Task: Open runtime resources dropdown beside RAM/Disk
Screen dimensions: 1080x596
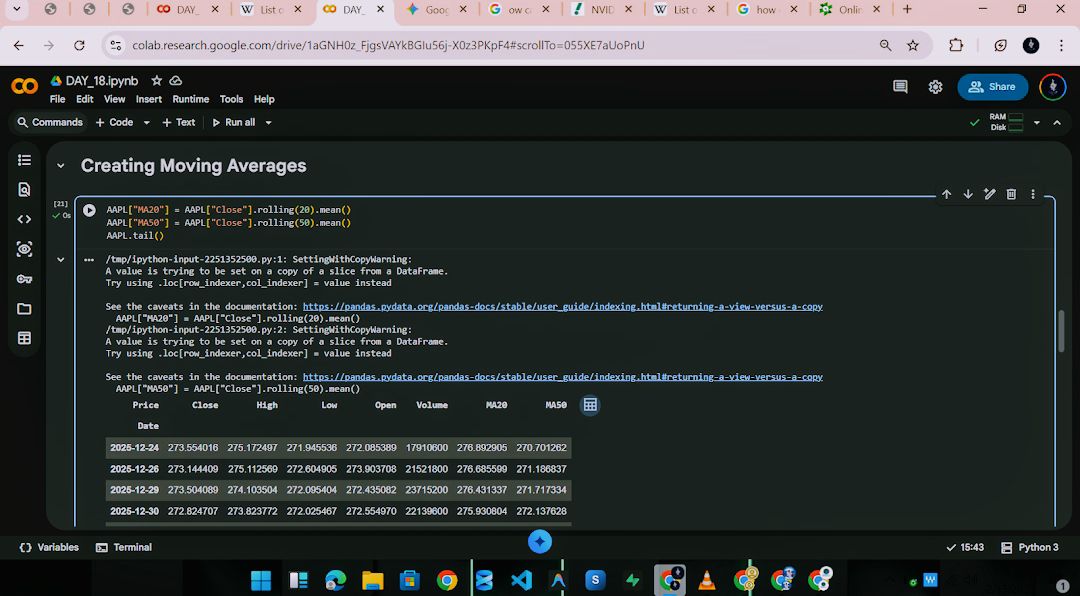Action: coord(1037,123)
